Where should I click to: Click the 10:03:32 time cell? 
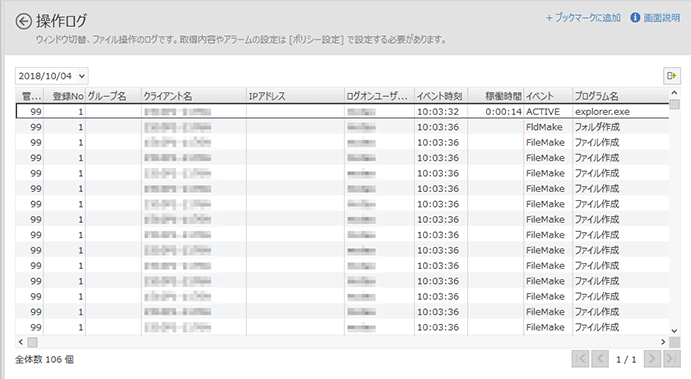441,111
